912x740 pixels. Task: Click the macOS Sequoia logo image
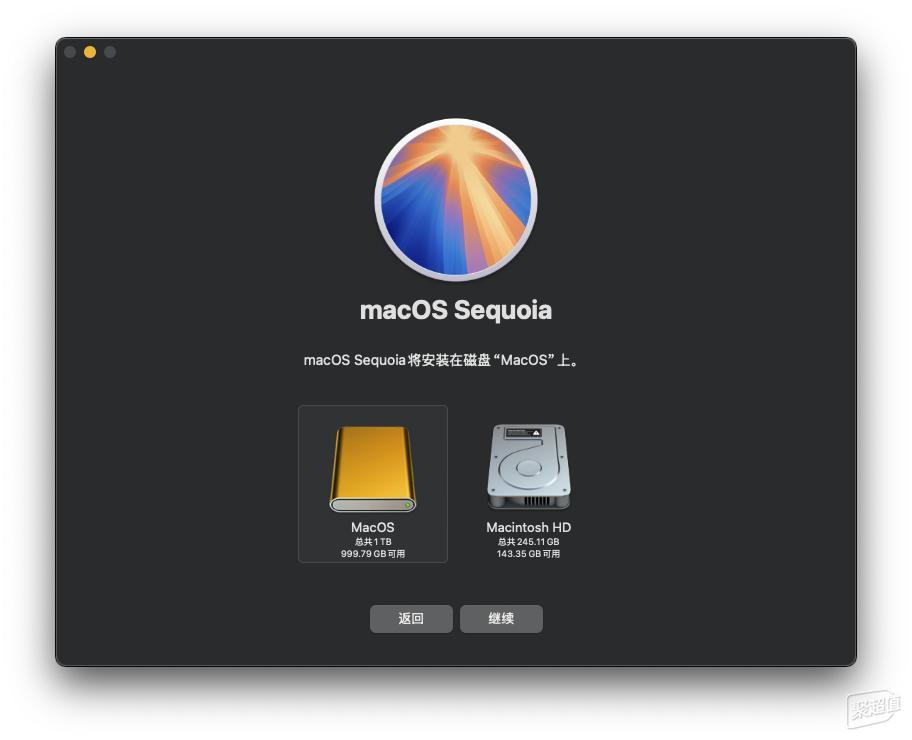(x=456, y=200)
